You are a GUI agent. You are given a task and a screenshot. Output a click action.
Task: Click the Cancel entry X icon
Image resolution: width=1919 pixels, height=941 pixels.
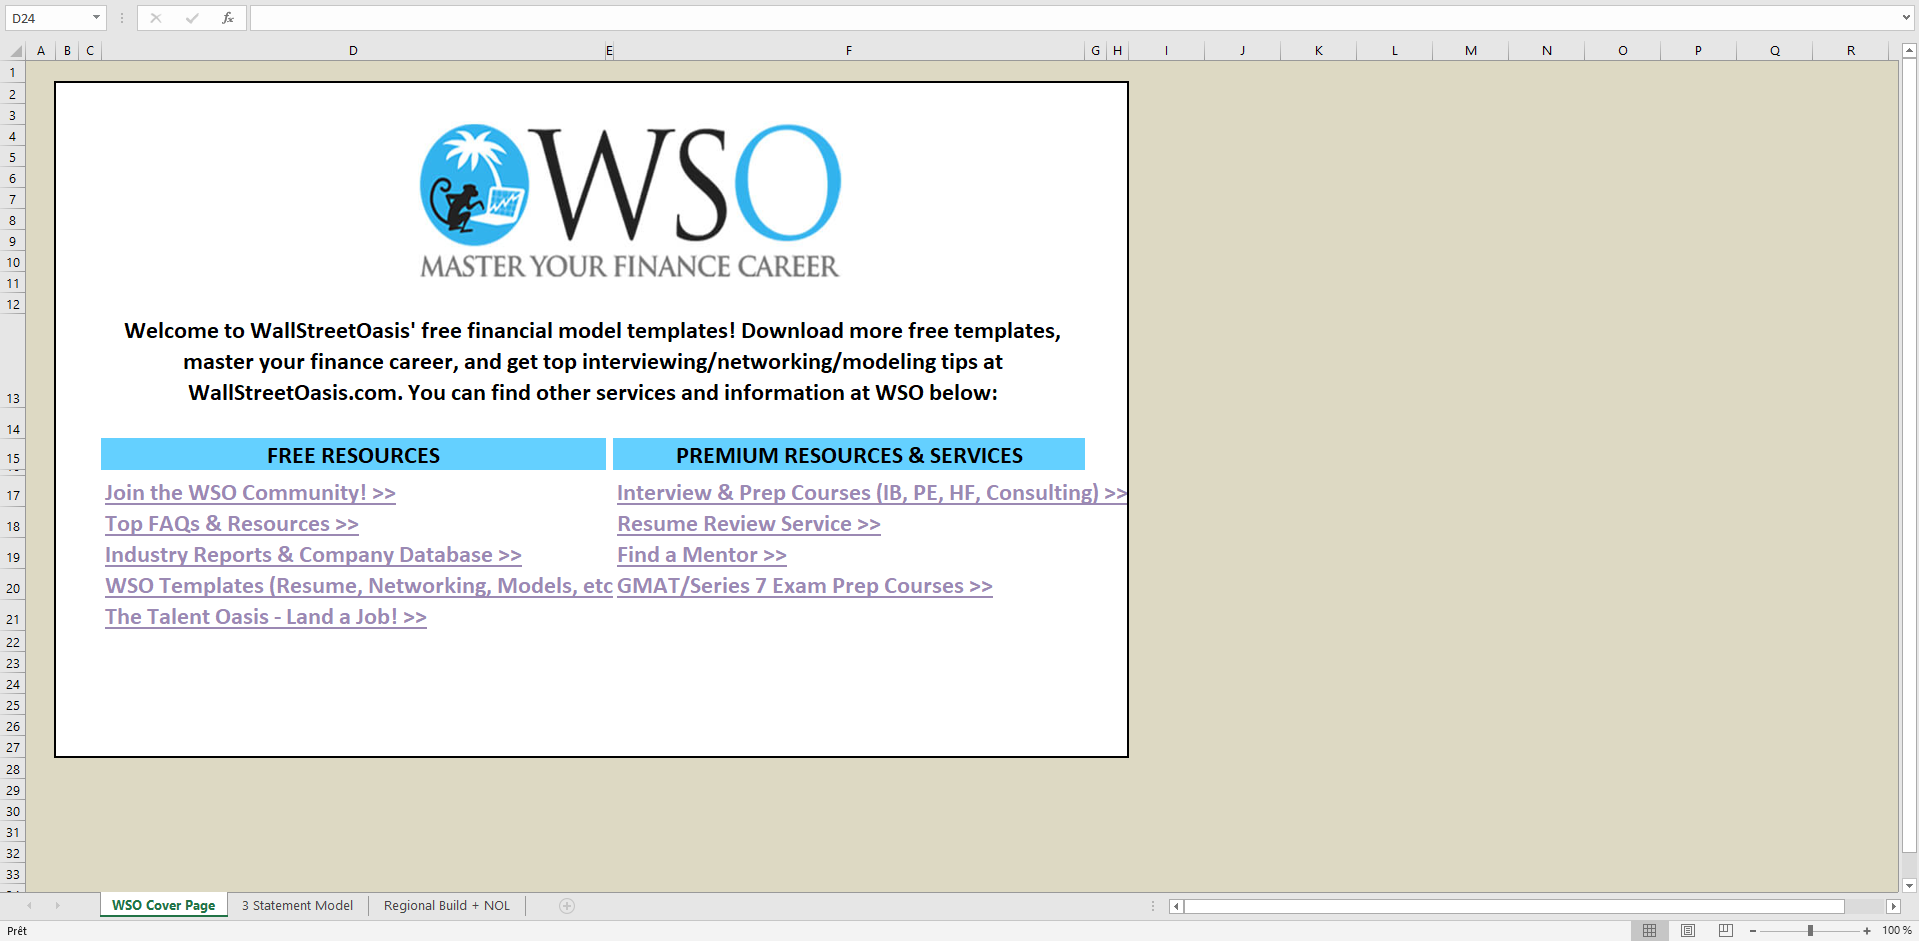tap(156, 18)
